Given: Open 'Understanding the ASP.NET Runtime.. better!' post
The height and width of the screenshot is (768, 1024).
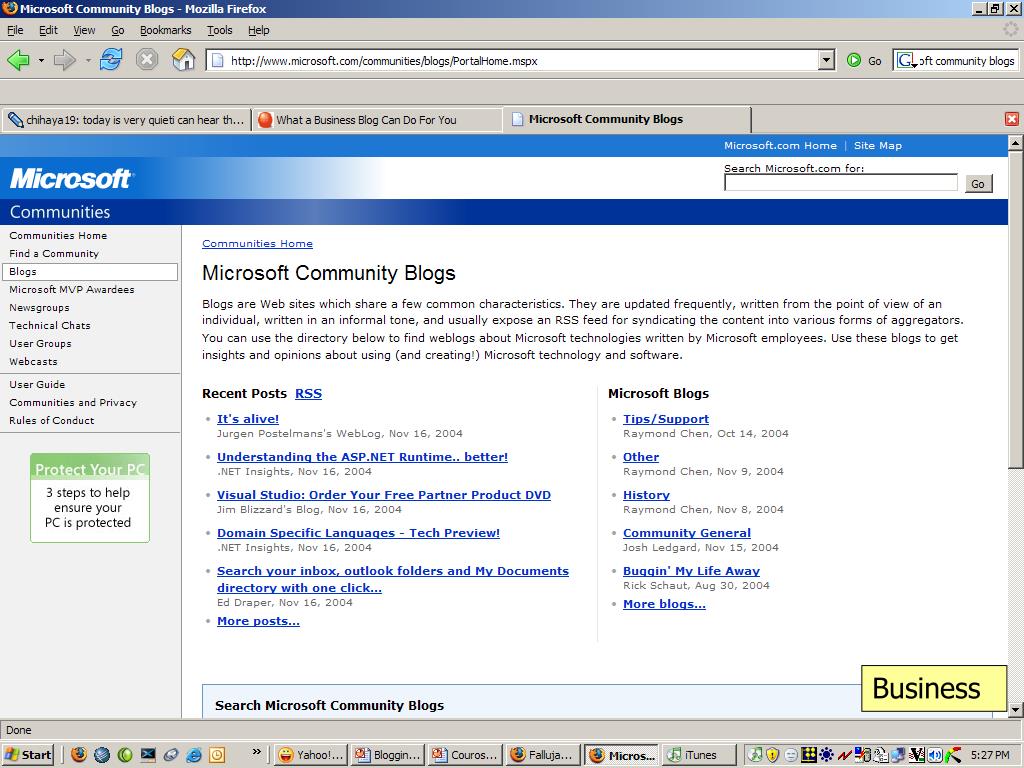Looking at the screenshot, I should point(362,457).
